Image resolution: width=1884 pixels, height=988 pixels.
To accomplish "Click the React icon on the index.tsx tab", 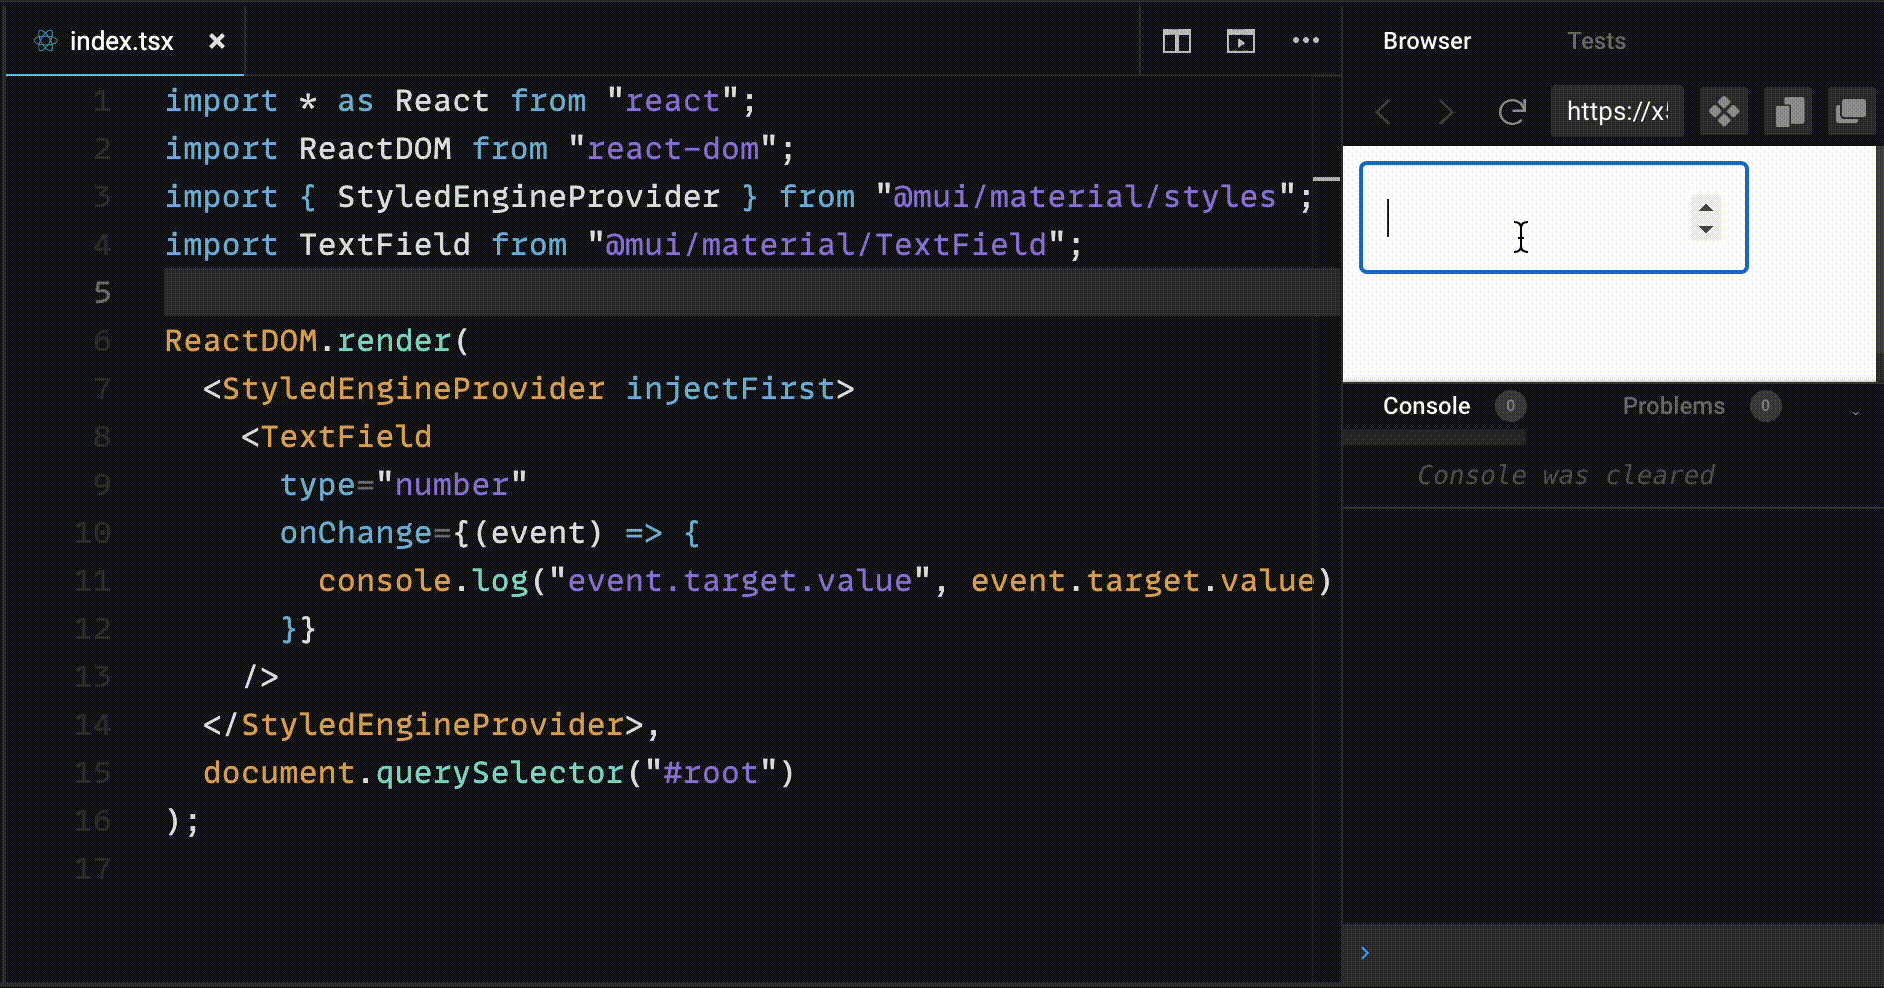I will (x=46, y=41).
